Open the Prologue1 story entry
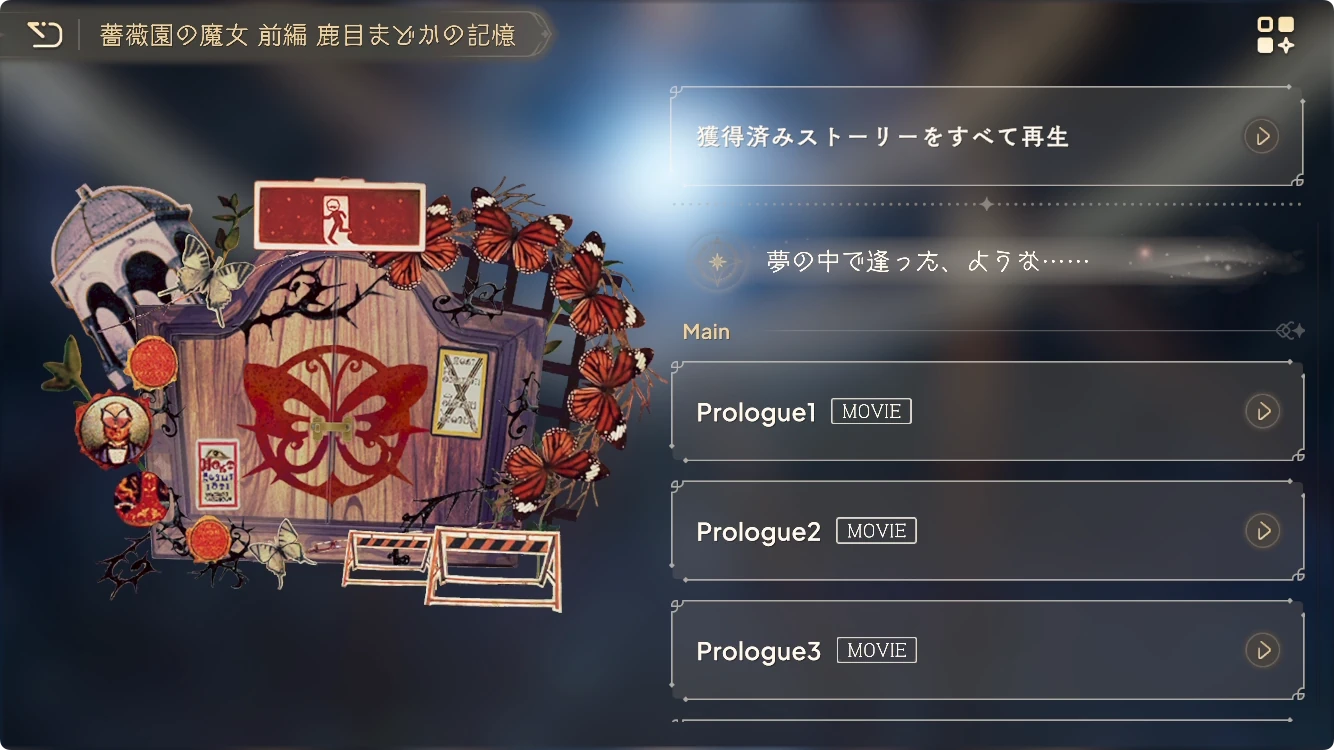 [987, 411]
